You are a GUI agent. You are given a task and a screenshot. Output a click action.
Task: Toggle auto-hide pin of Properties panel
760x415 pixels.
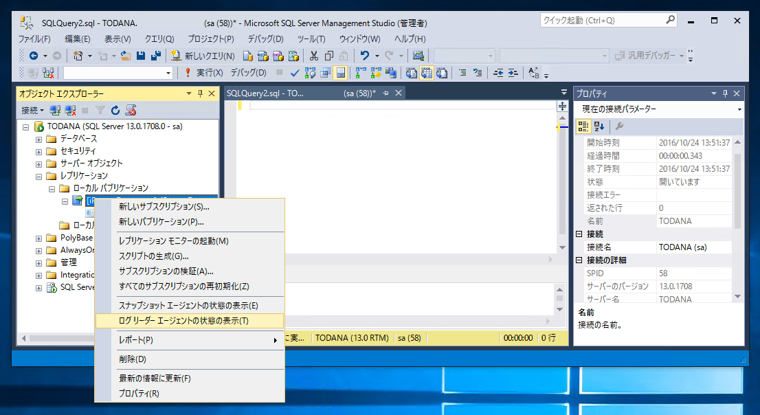[x=725, y=94]
